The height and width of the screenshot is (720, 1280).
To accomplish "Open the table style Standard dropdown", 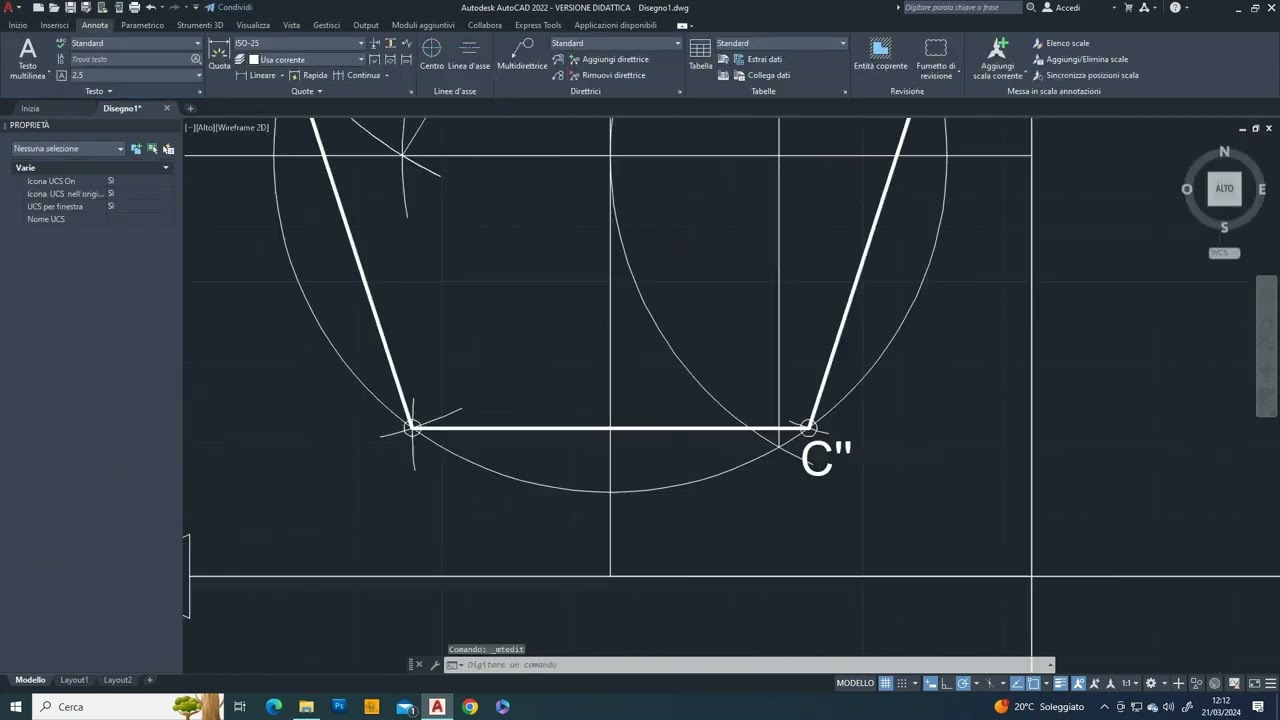I will coord(781,43).
